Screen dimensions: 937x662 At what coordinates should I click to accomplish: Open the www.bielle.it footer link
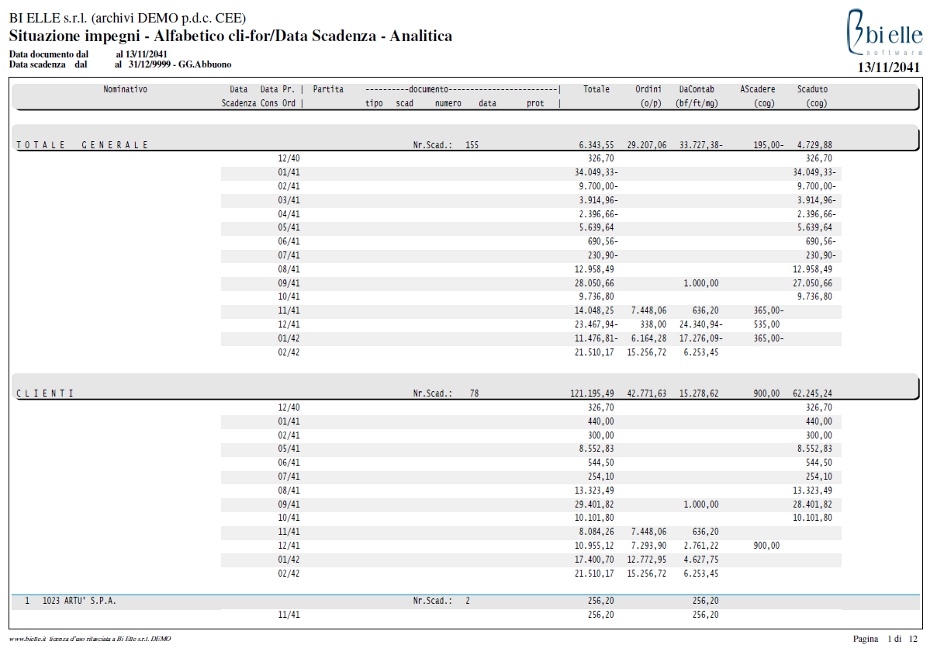[29, 639]
